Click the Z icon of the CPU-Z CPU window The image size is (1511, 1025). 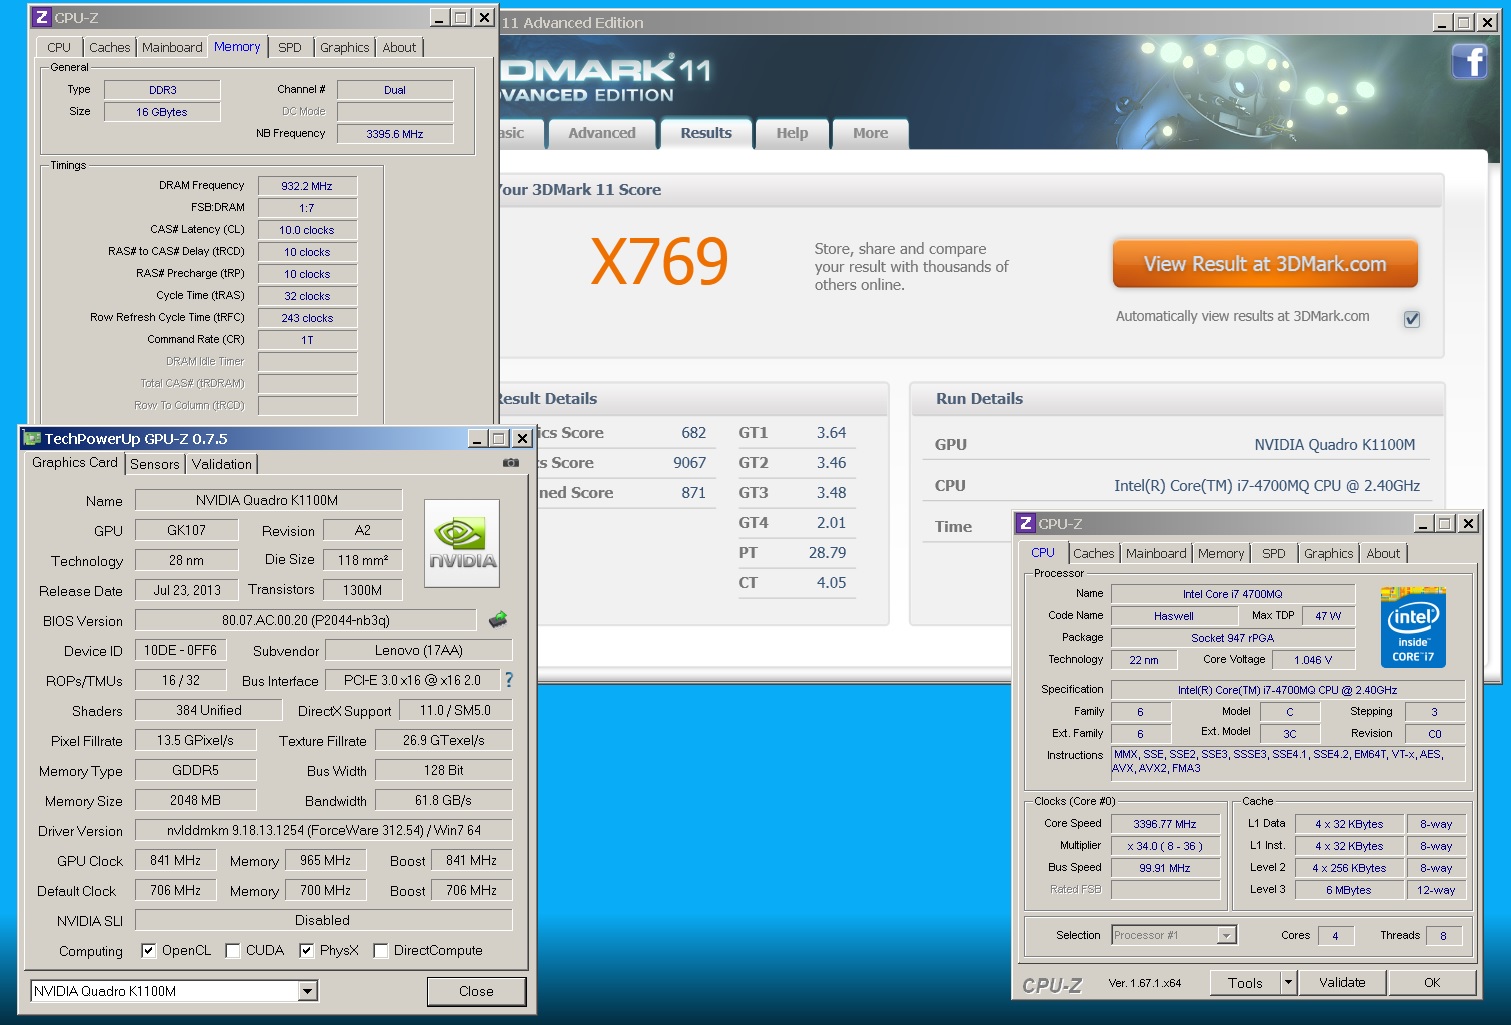[1025, 523]
